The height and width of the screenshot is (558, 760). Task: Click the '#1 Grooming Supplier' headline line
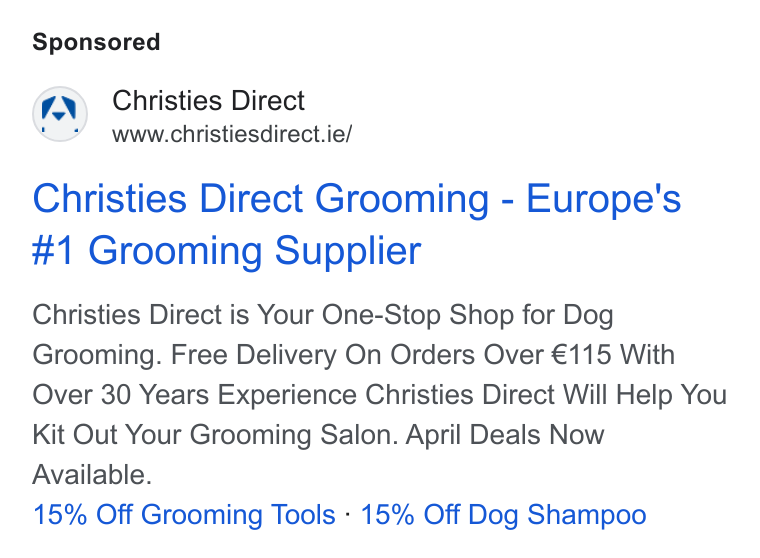(226, 251)
